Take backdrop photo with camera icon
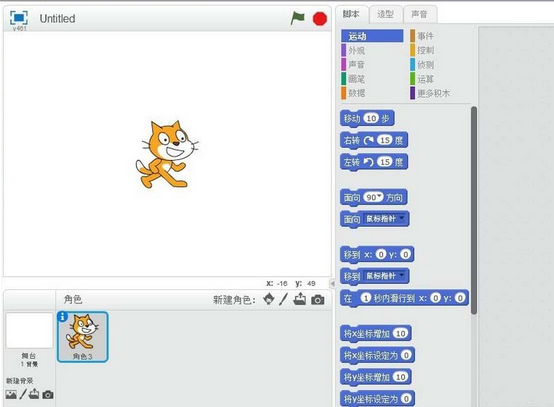The image size is (554, 407). [48, 394]
